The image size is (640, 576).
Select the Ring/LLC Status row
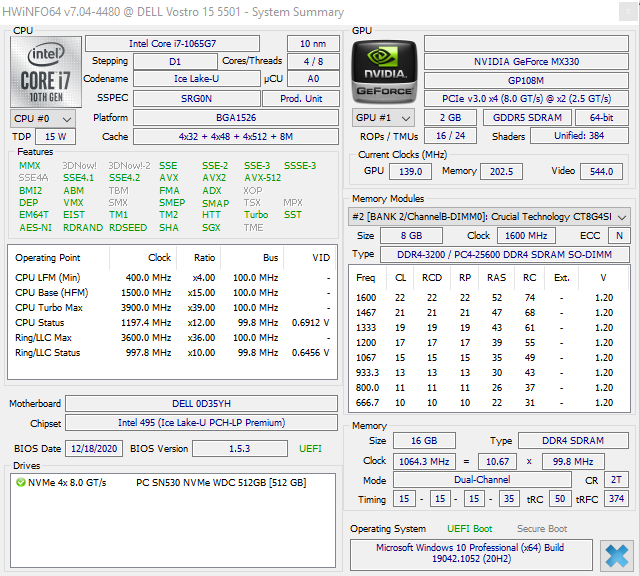coord(172,353)
